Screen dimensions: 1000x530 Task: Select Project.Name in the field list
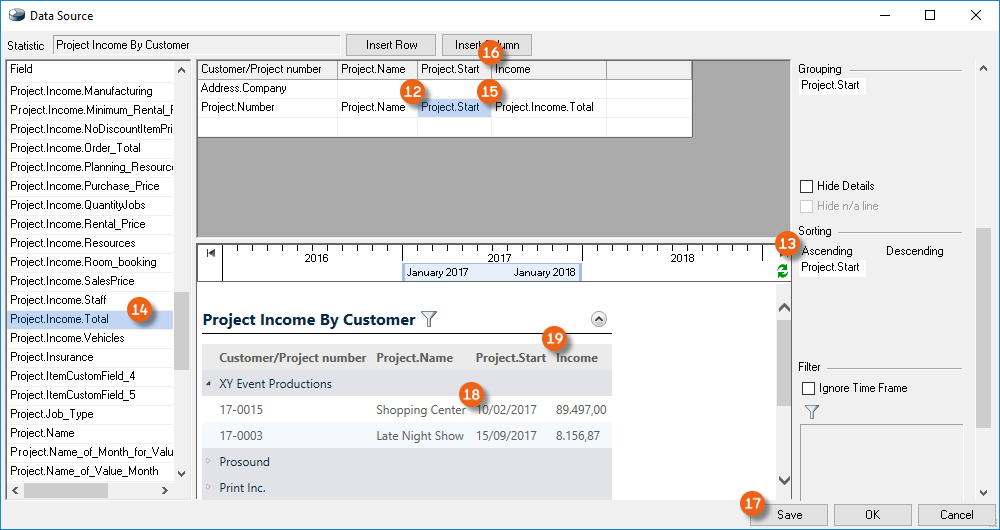tap(41, 433)
